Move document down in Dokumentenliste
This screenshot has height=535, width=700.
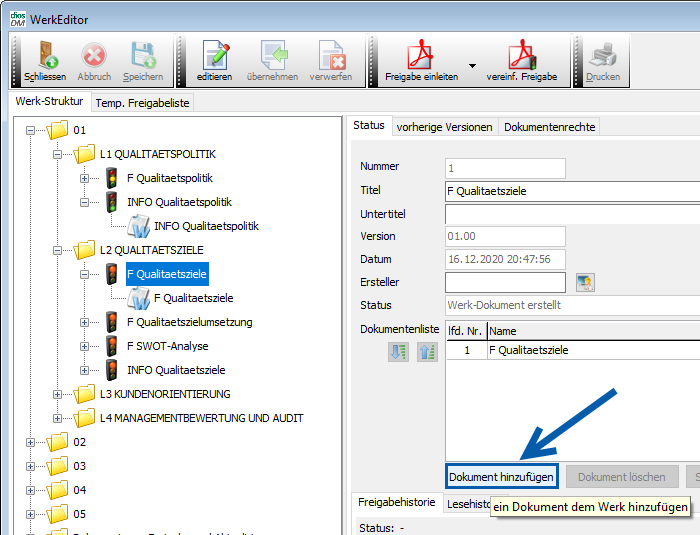(x=398, y=352)
